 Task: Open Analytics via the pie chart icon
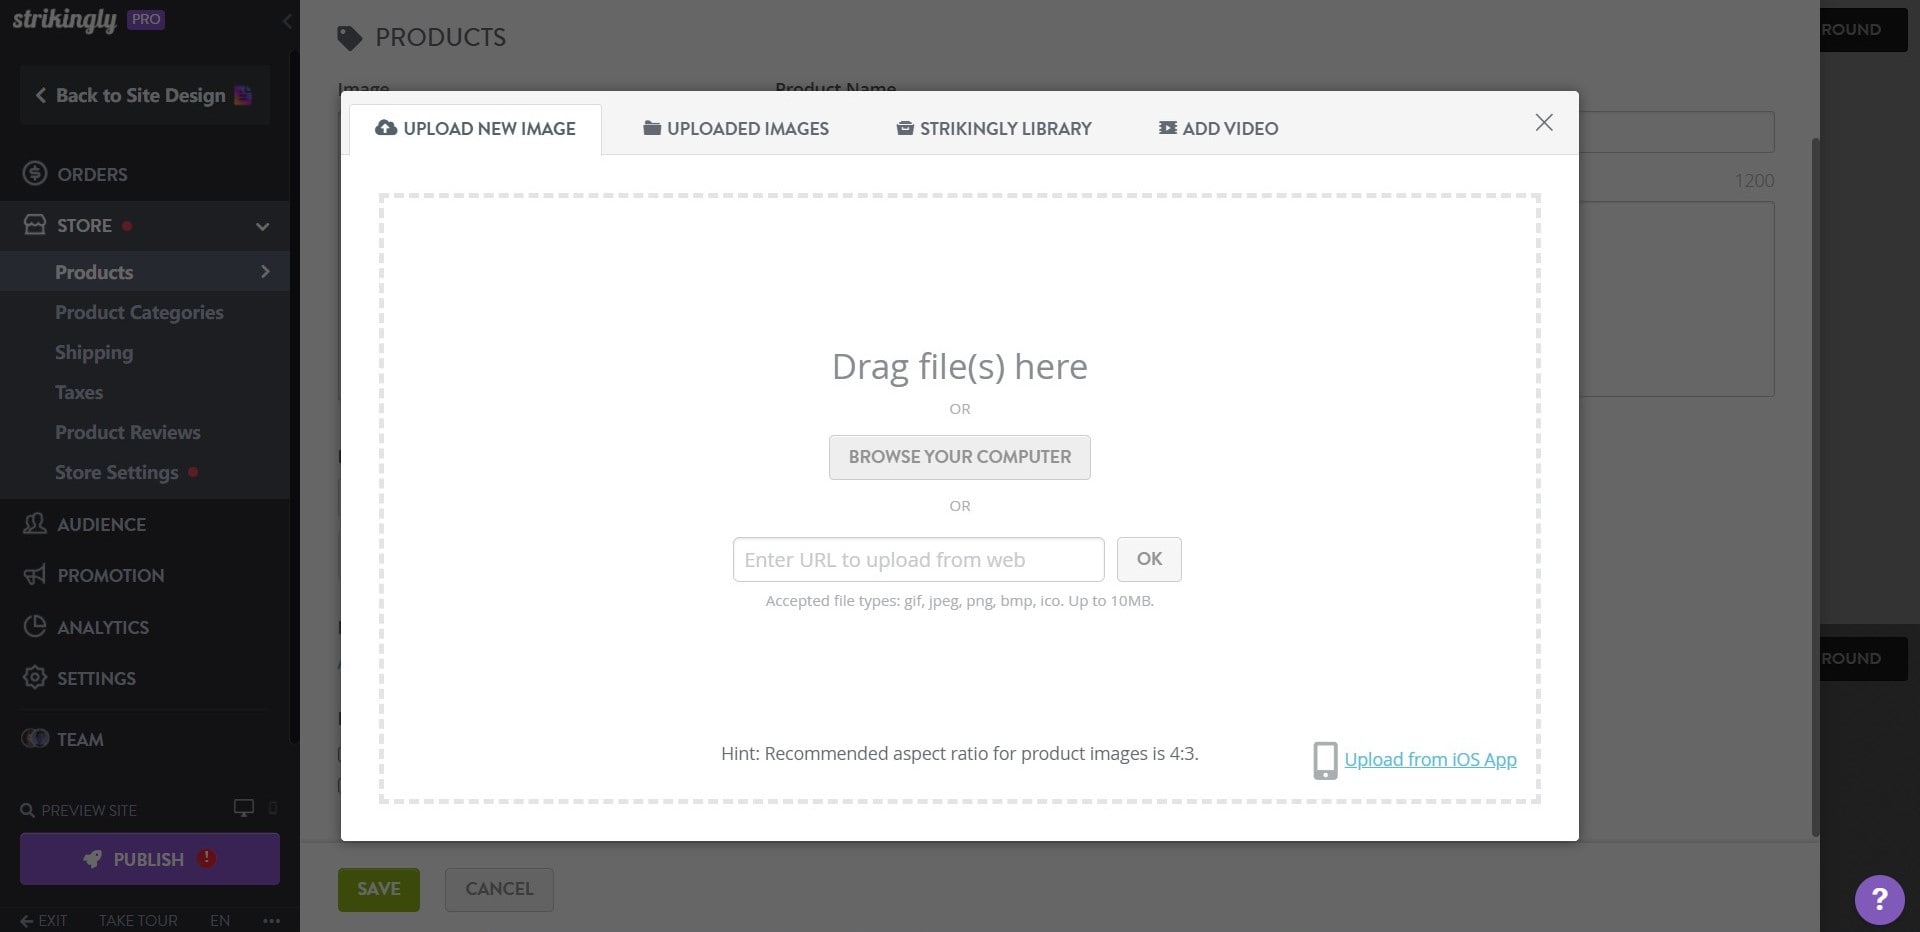point(33,626)
